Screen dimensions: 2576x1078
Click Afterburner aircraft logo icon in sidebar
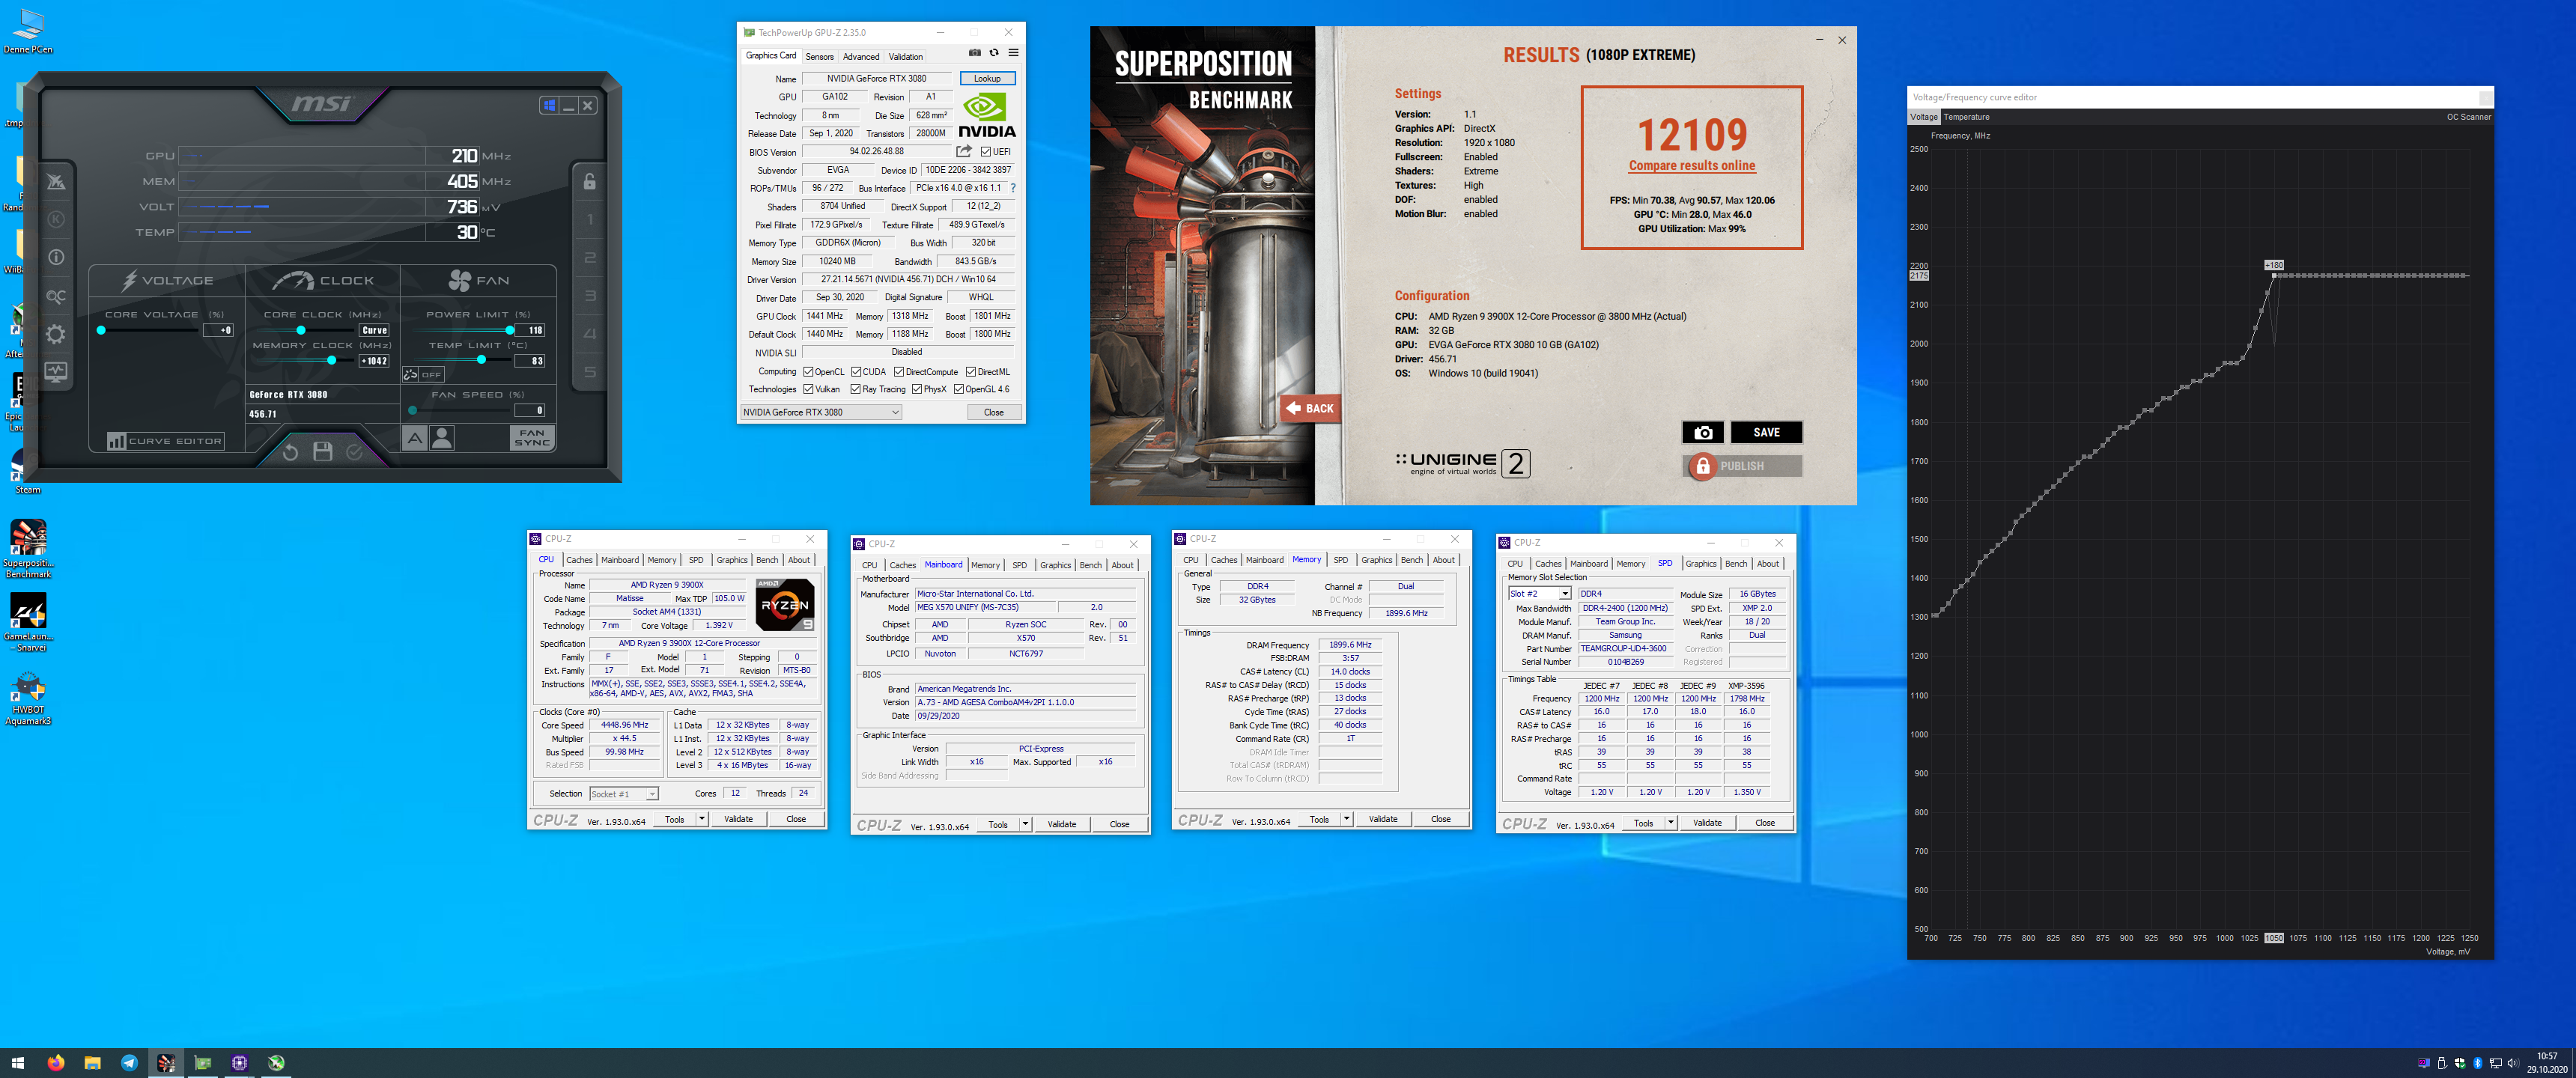point(56,181)
